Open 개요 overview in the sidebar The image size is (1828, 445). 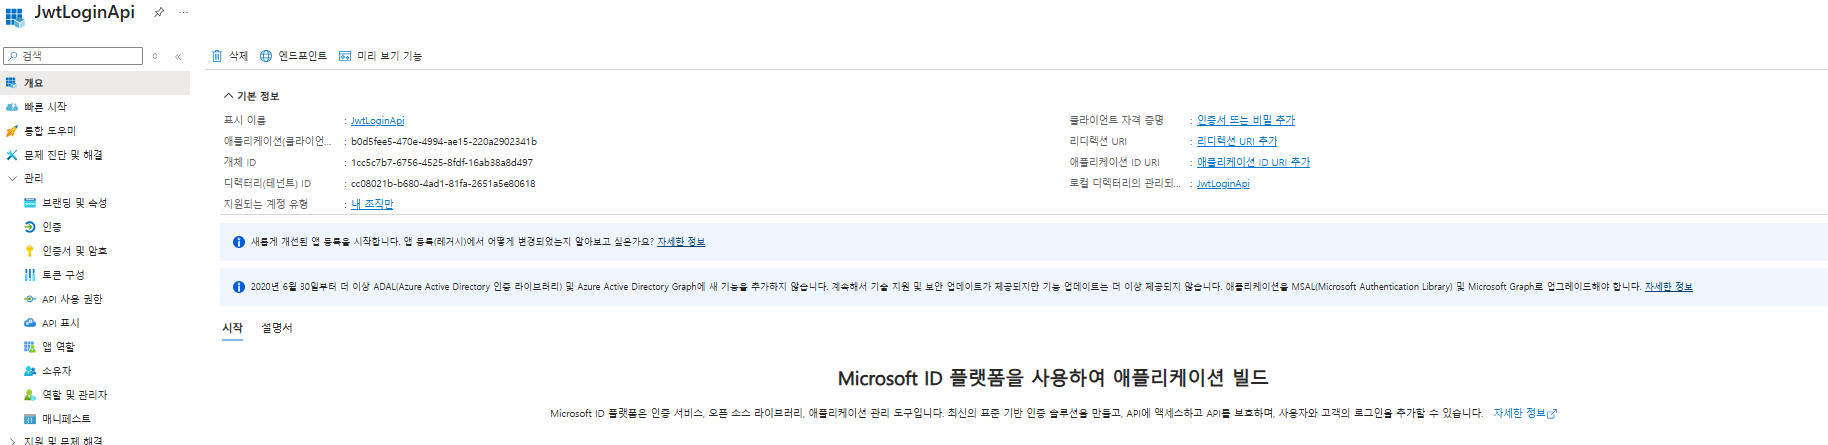[x=95, y=83]
